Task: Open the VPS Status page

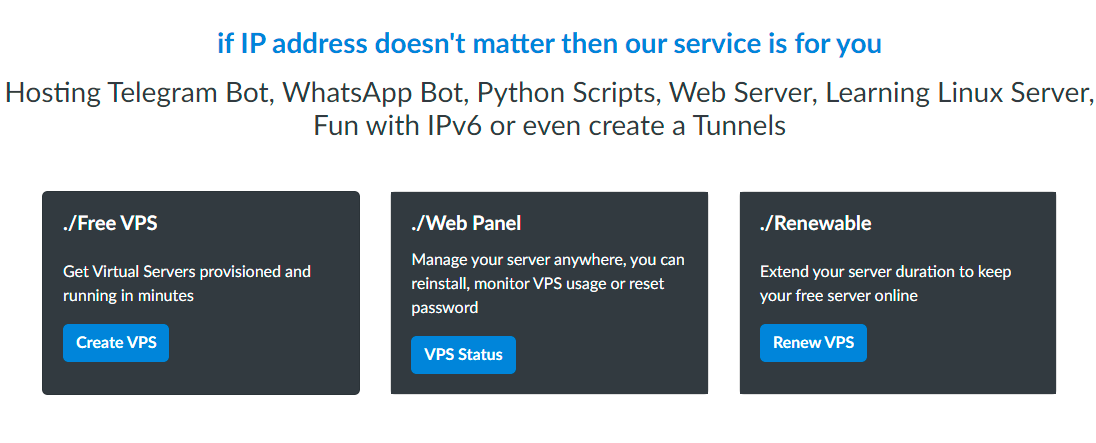Action: point(463,355)
